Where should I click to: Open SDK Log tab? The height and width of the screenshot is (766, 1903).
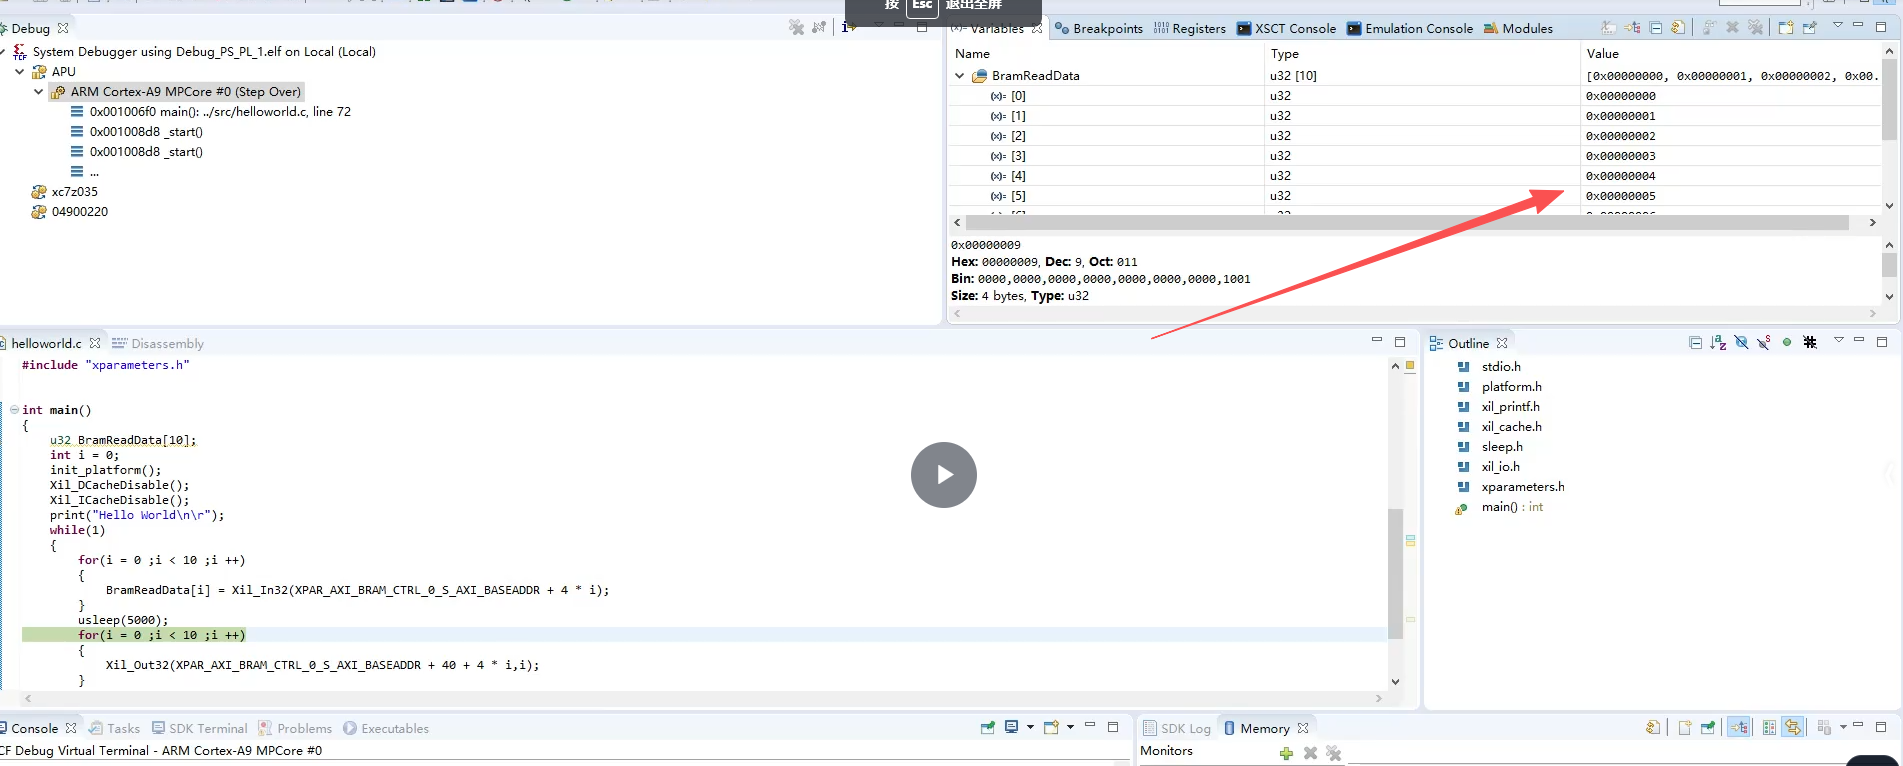click(x=1177, y=728)
